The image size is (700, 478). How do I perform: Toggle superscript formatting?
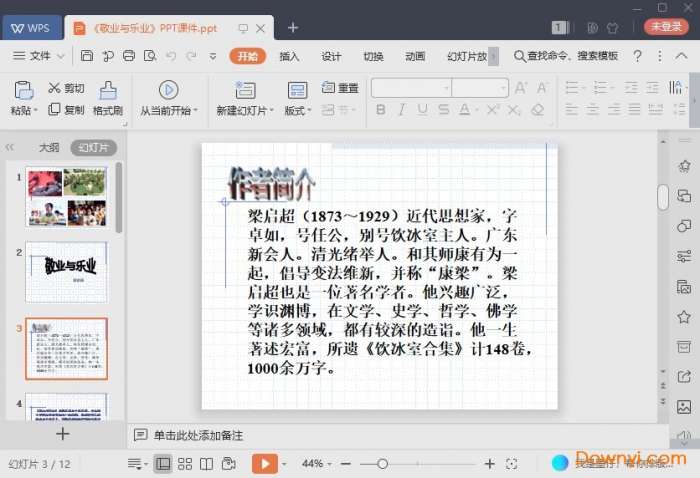[492, 109]
